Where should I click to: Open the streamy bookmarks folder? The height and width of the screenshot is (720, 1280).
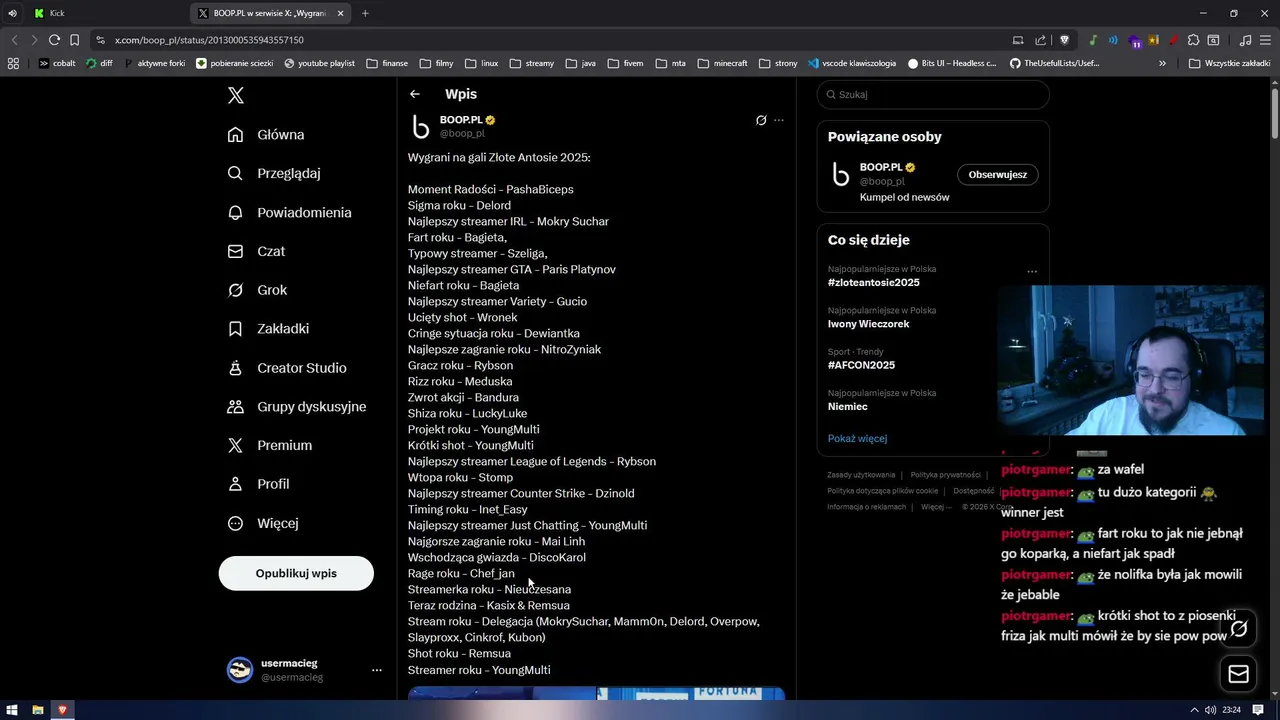pos(532,63)
